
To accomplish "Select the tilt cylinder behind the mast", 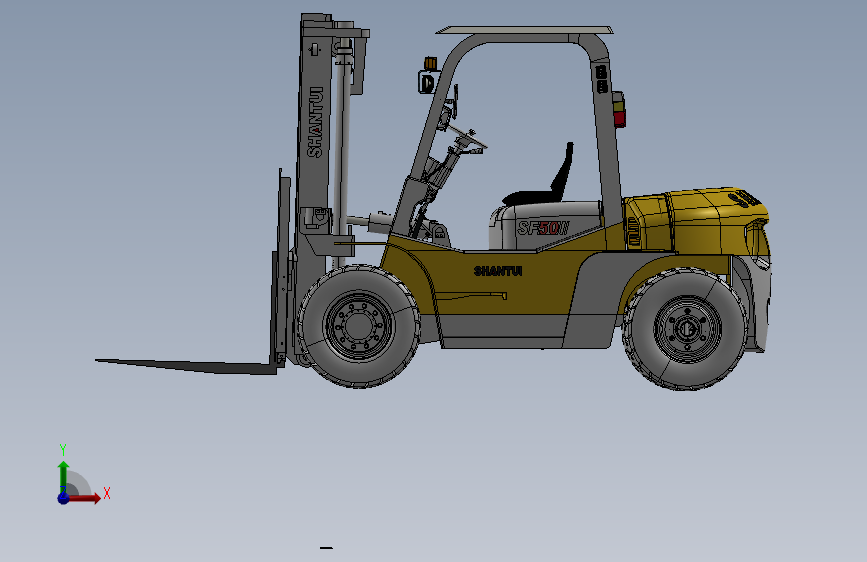I will click(x=369, y=221).
